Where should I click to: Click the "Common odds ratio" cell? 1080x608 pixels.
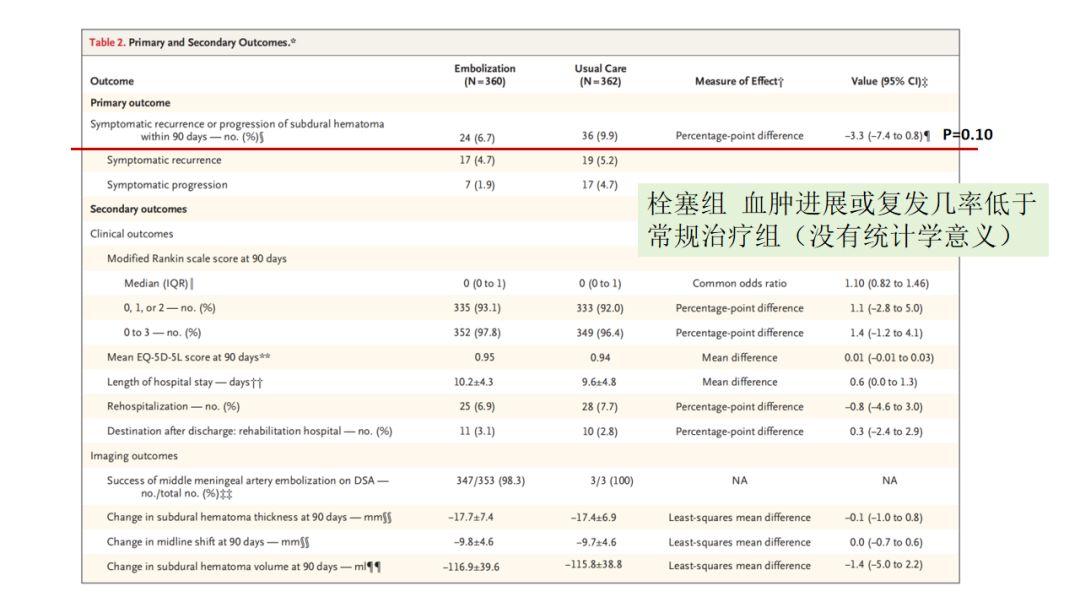(x=739, y=283)
